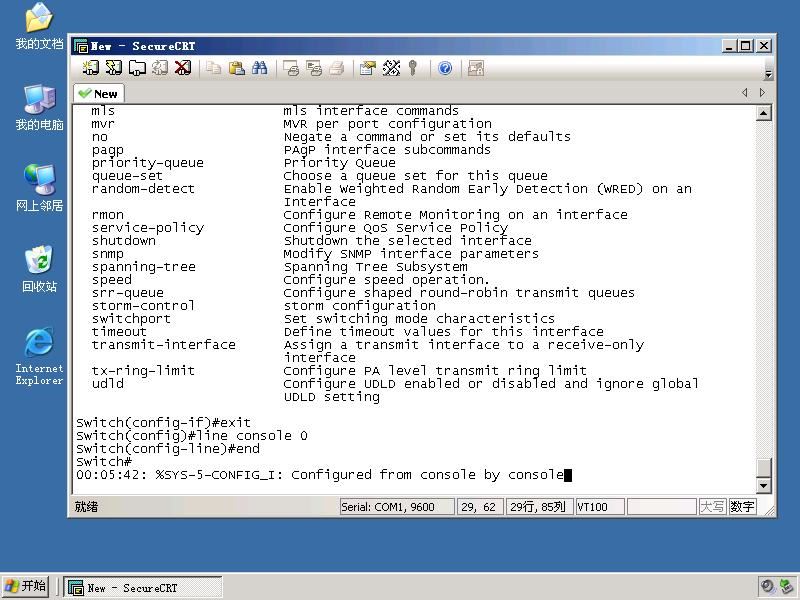Click the Serial: COM1, 9600 status field
This screenshot has width=800, height=600.
396,507
